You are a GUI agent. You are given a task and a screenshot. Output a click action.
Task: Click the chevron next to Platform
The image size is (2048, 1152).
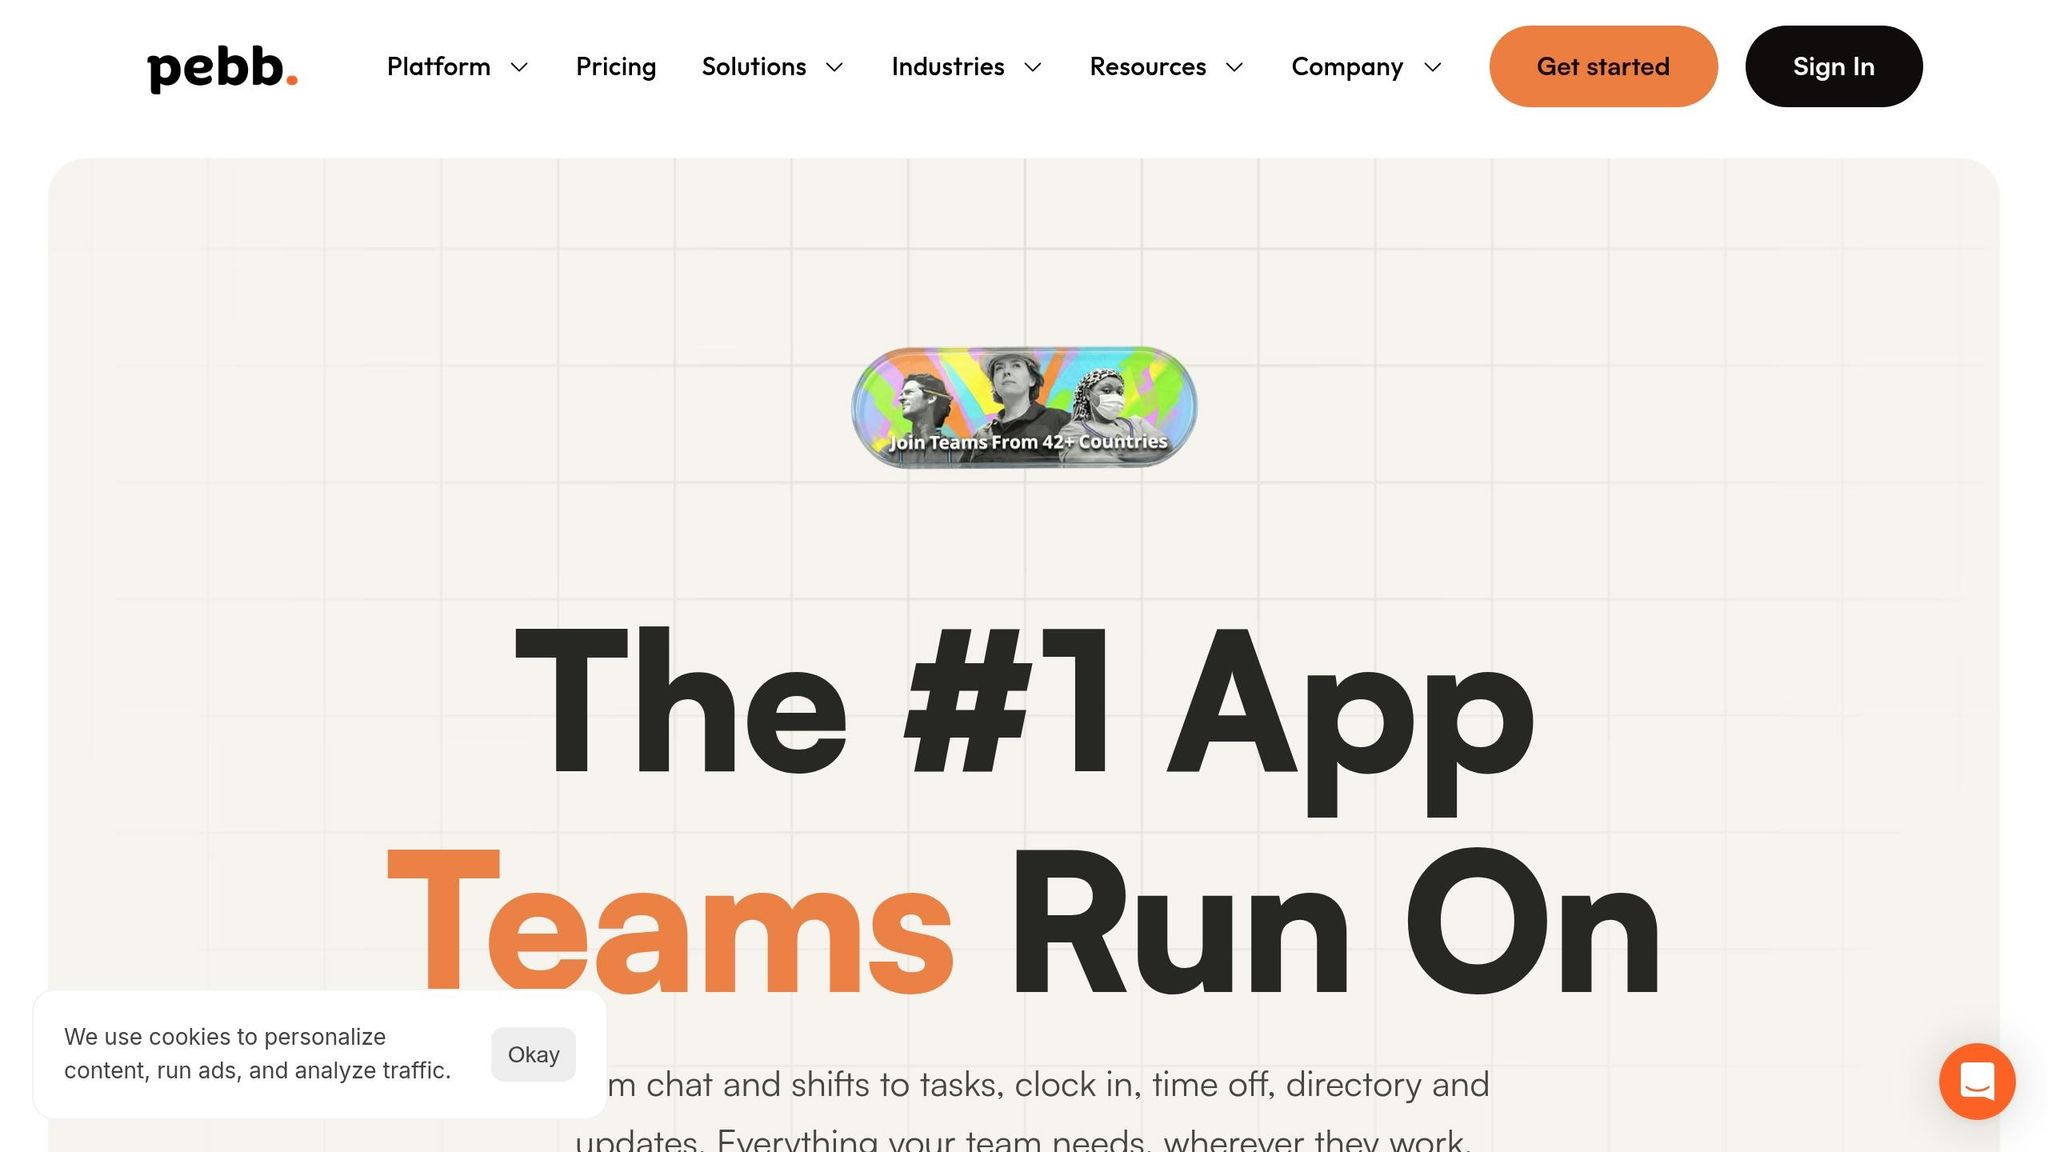pos(519,67)
